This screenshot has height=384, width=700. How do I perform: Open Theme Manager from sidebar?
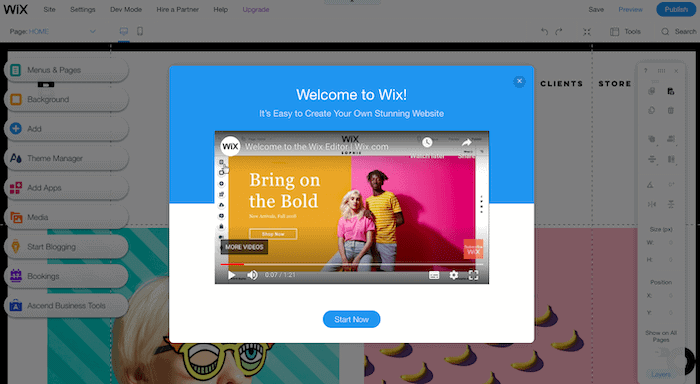(67, 159)
